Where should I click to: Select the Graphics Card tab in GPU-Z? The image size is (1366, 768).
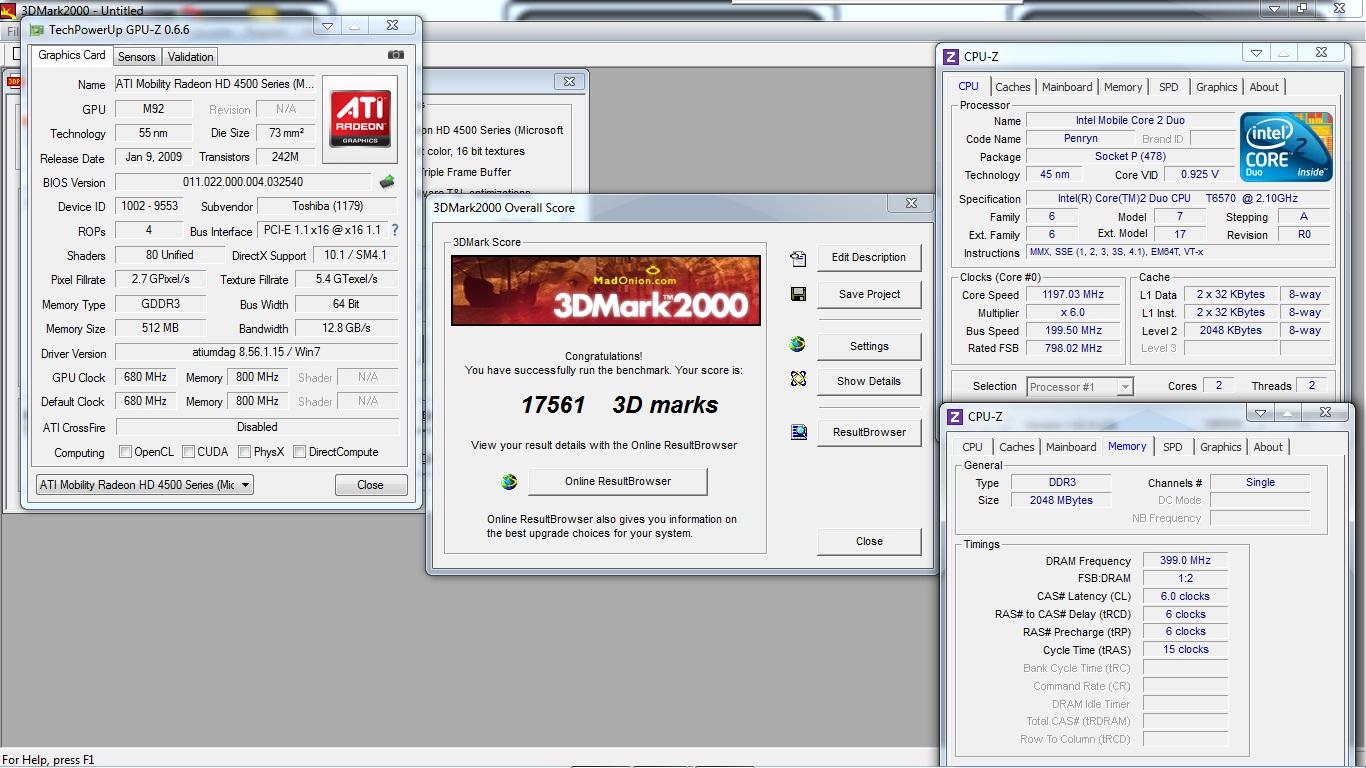(x=72, y=55)
